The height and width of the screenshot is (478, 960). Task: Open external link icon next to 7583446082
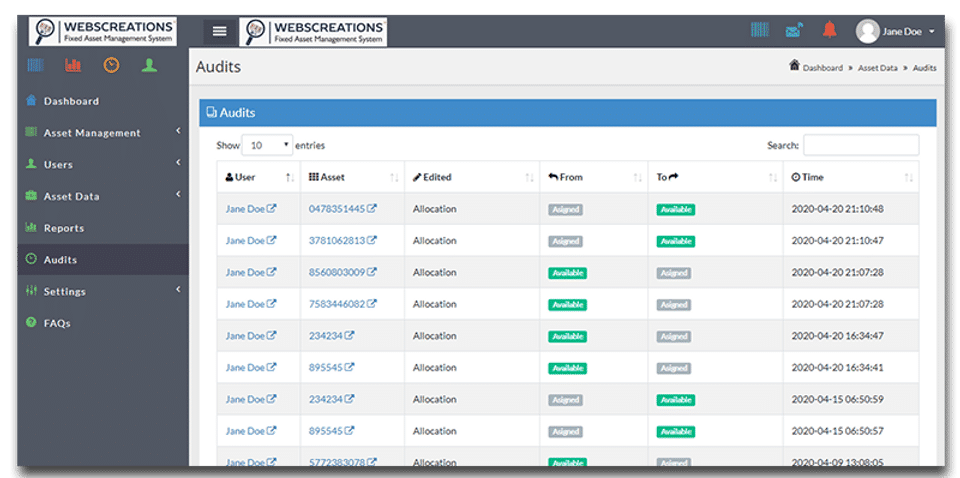(372, 304)
